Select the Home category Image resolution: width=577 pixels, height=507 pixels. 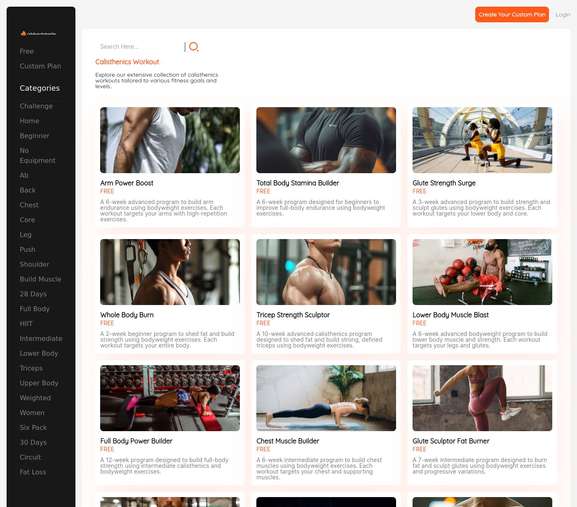[x=29, y=121]
